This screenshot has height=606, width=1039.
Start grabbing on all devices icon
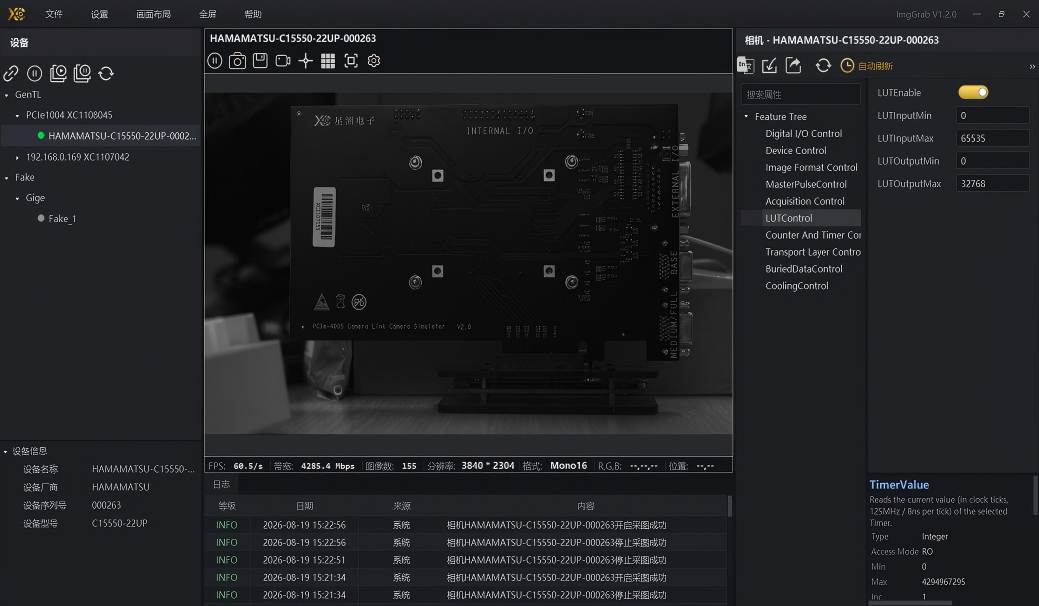click(58, 73)
